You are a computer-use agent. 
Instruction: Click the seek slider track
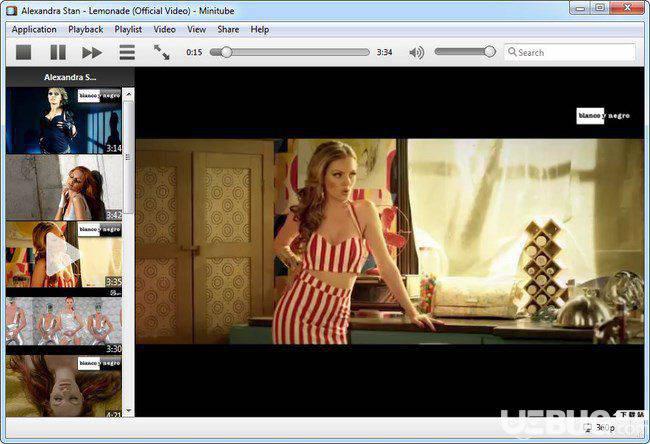point(290,52)
